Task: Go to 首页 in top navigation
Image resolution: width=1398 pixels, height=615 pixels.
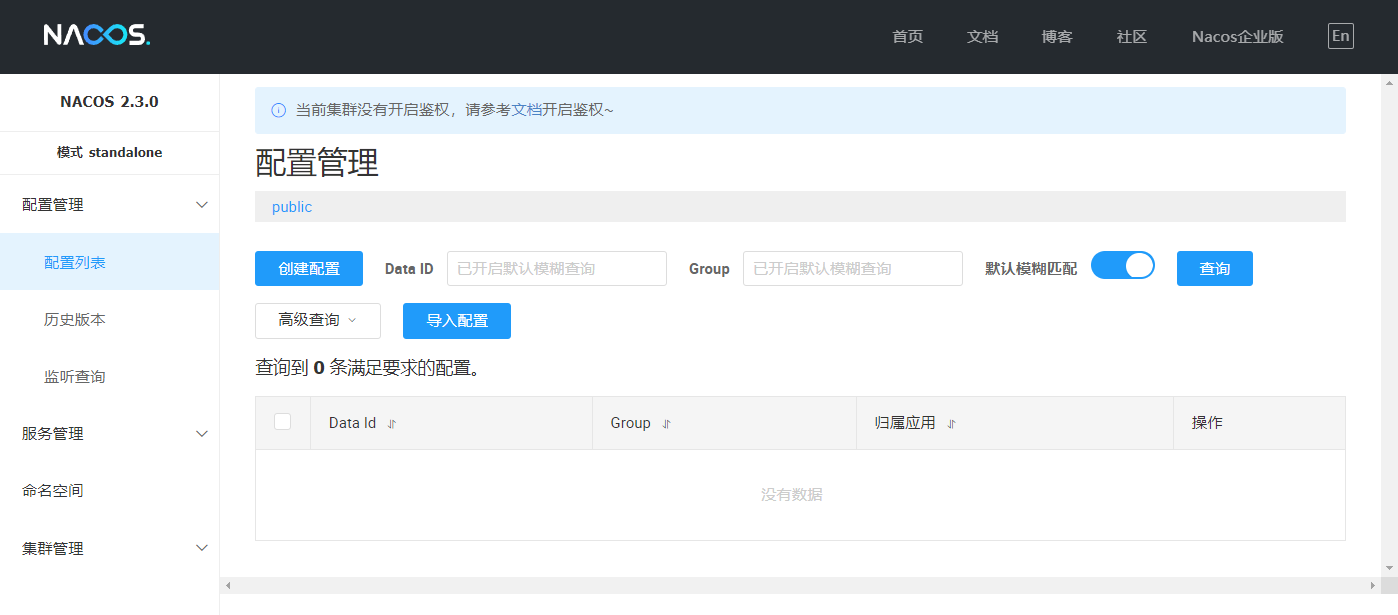Action: click(908, 37)
